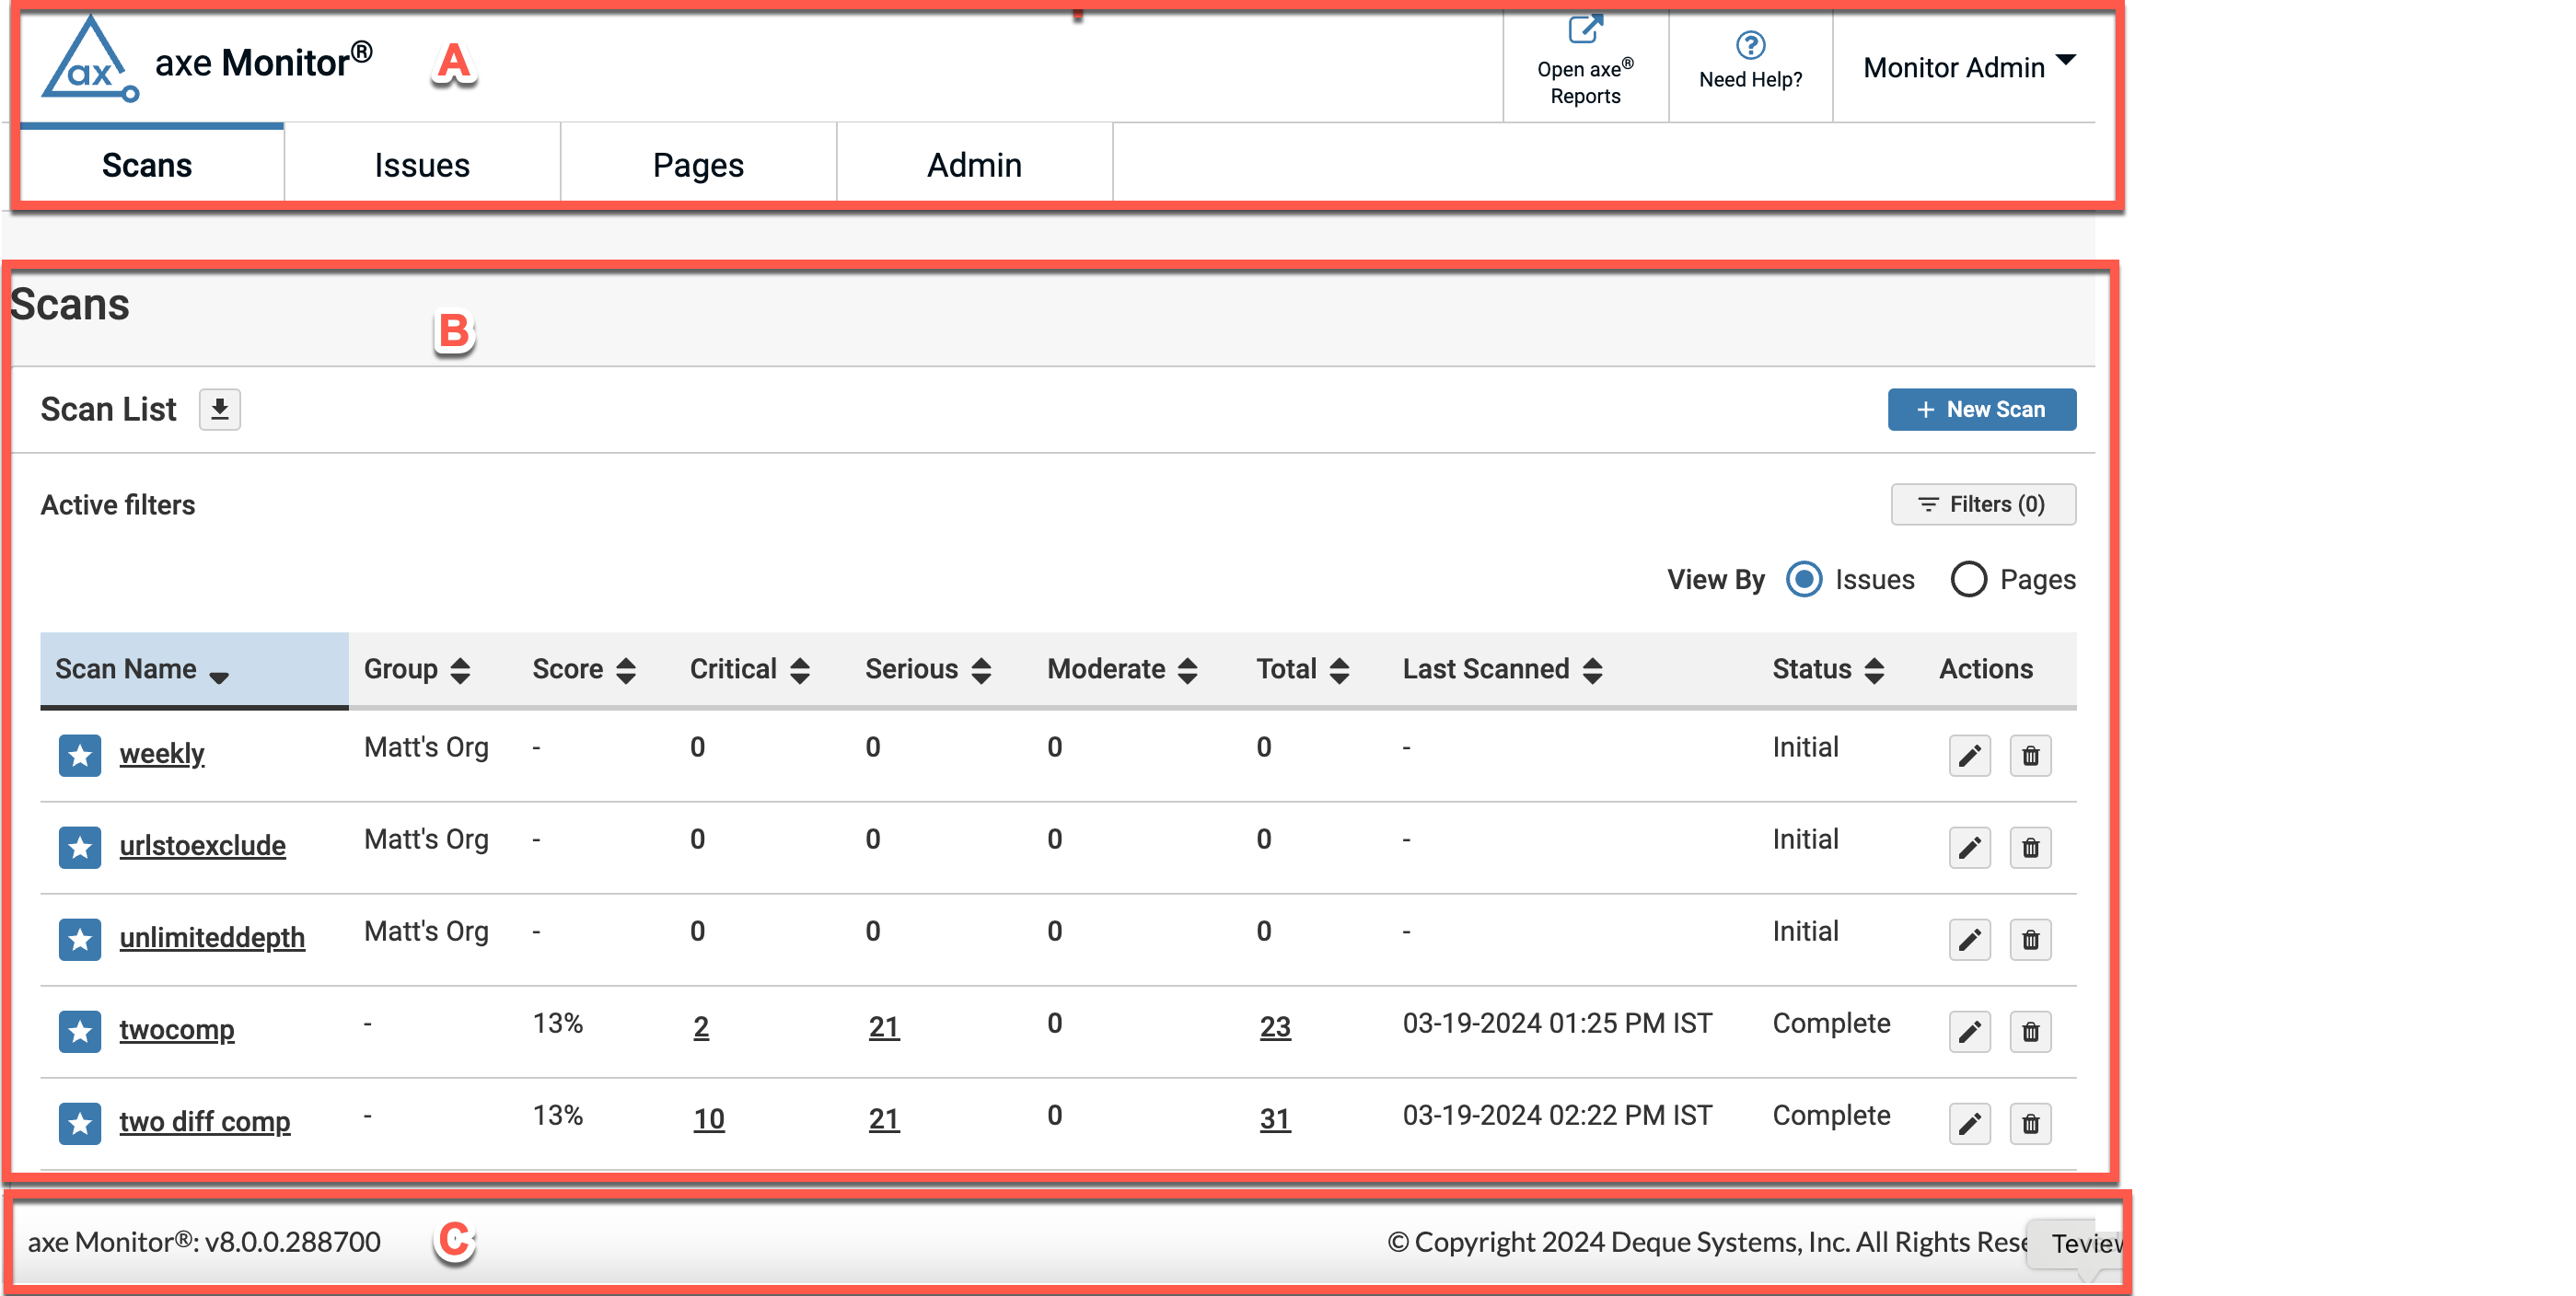
Task: Open the Admin tab
Action: point(974,165)
